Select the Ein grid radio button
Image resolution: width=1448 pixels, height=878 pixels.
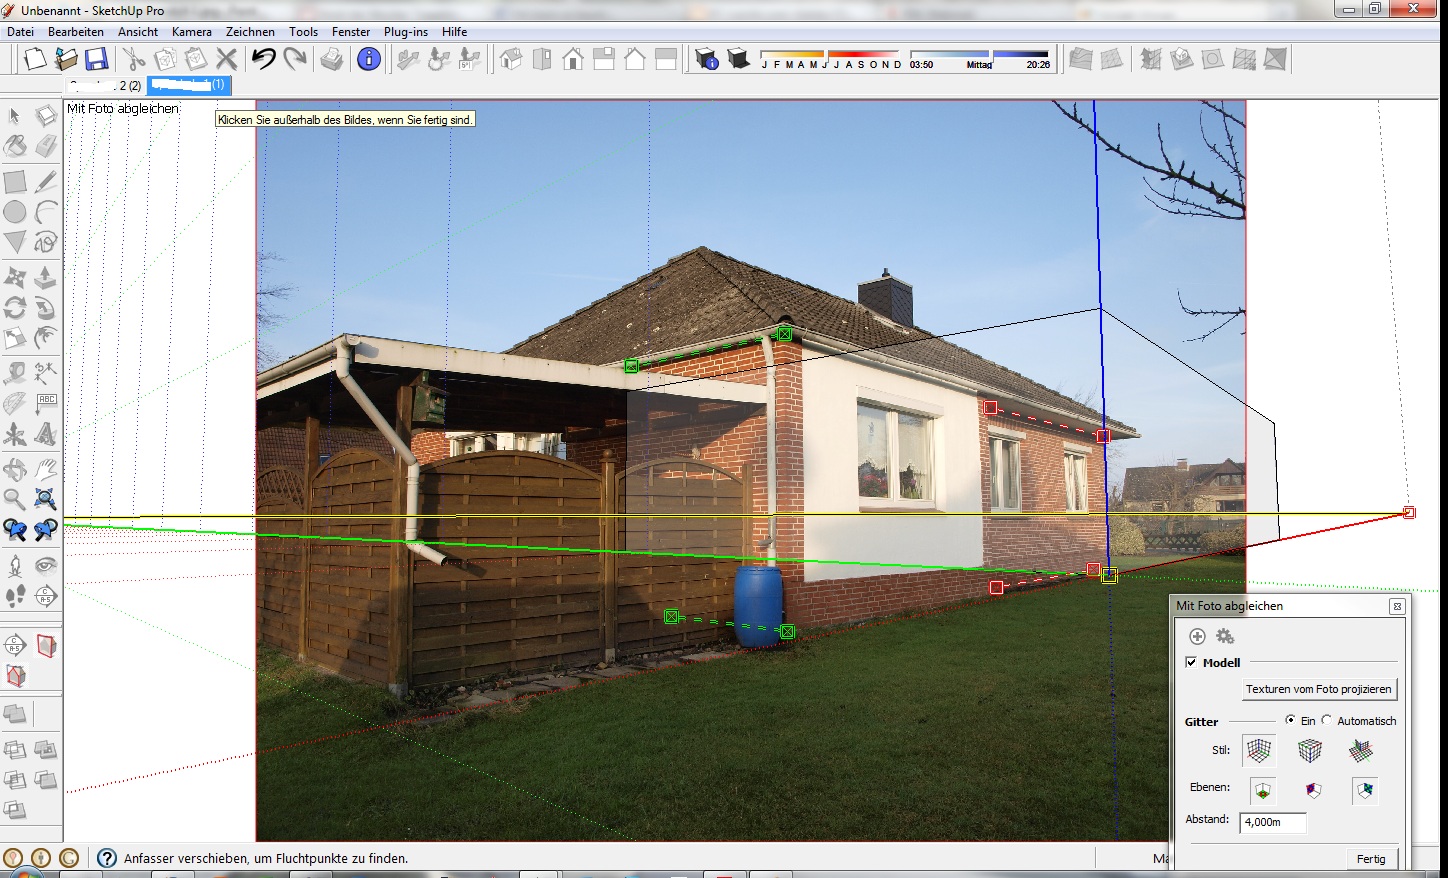[1291, 720]
